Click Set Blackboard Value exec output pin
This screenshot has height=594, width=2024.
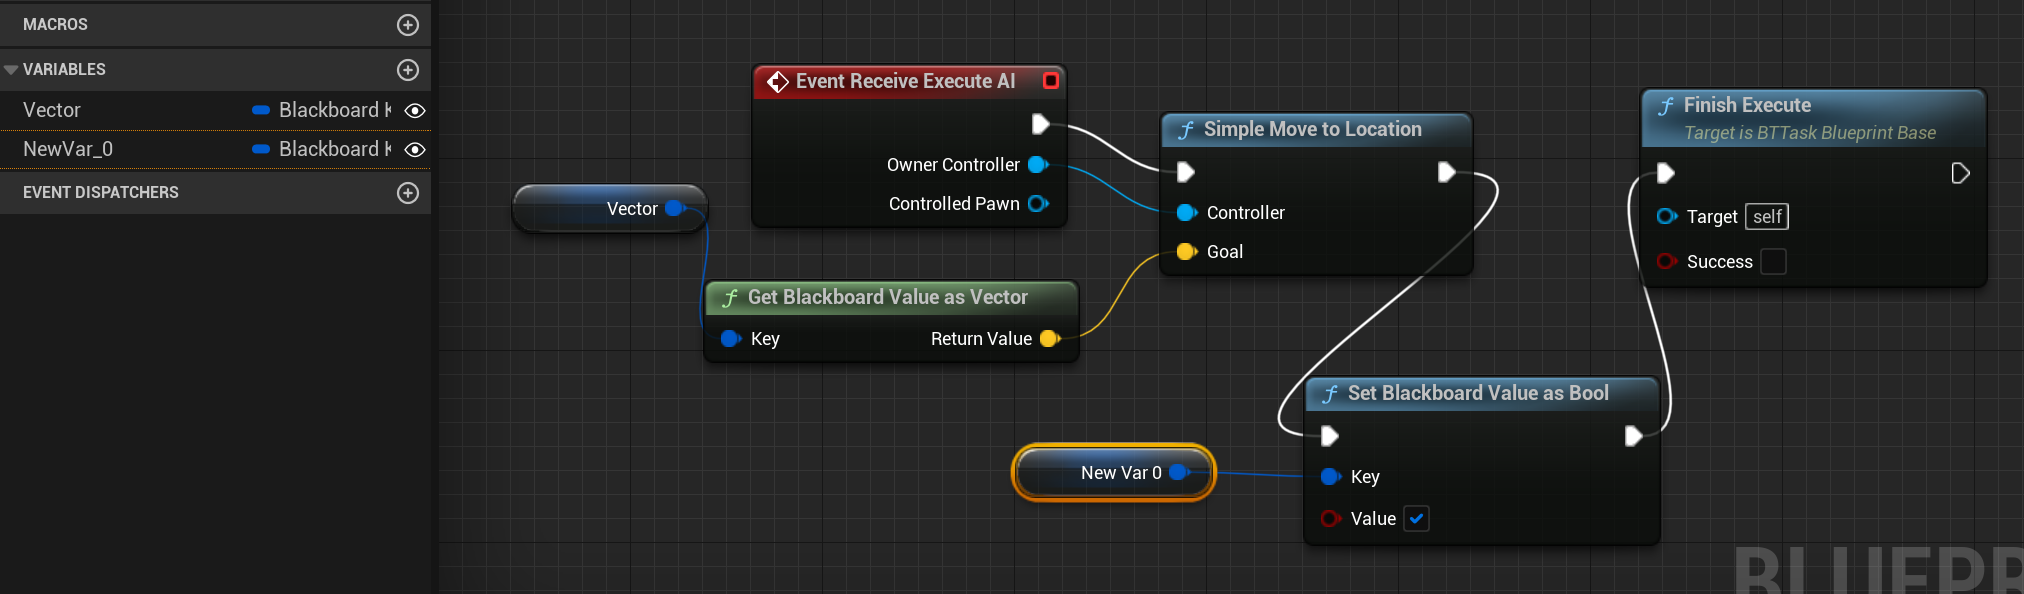[1634, 436]
